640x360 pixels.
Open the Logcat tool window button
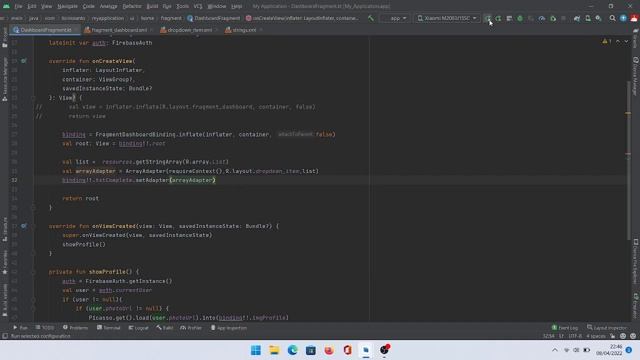[x=139, y=328]
